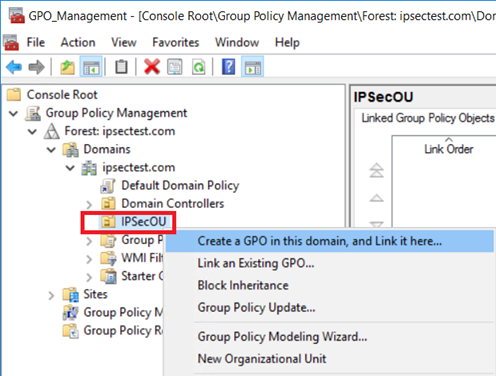Image resolution: width=496 pixels, height=376 pixels.
Task: Select the IPSecOU tree label
Action: (x=144, y=222)
